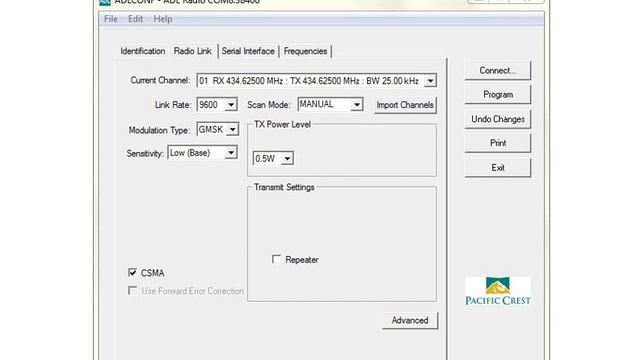Open the Help menu
Viewport: 640px width, 360px height.
tap(162, 19)
